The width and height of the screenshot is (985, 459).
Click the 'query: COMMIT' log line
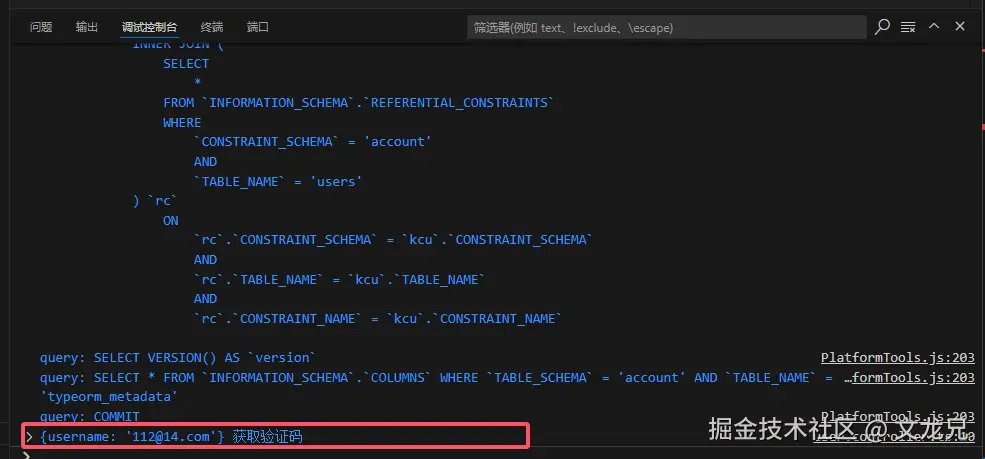pos(89,416)
